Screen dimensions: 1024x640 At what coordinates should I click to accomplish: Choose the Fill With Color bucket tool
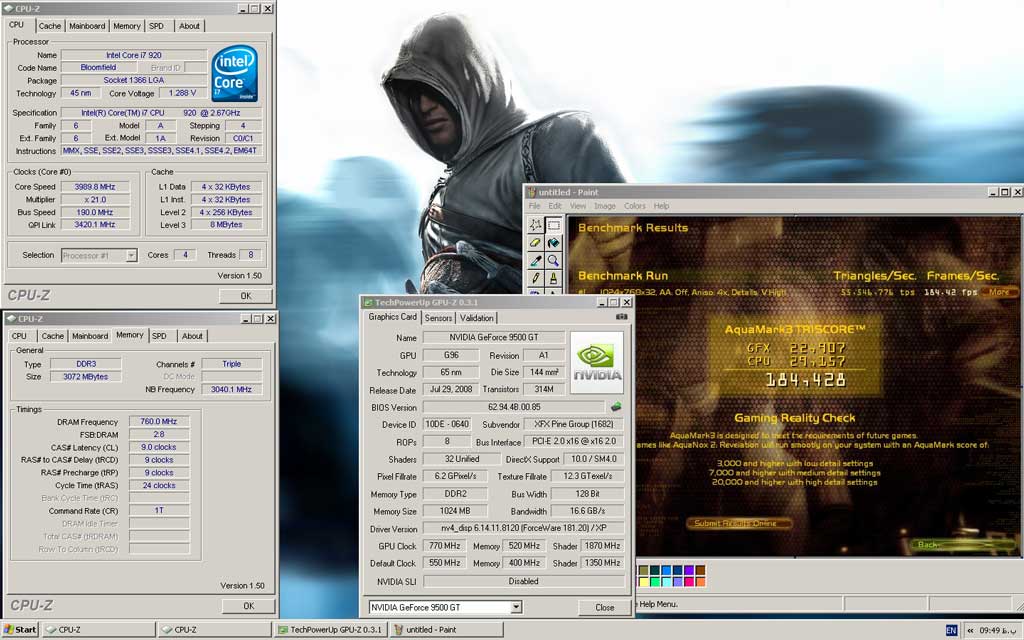(x=553, y=242)
